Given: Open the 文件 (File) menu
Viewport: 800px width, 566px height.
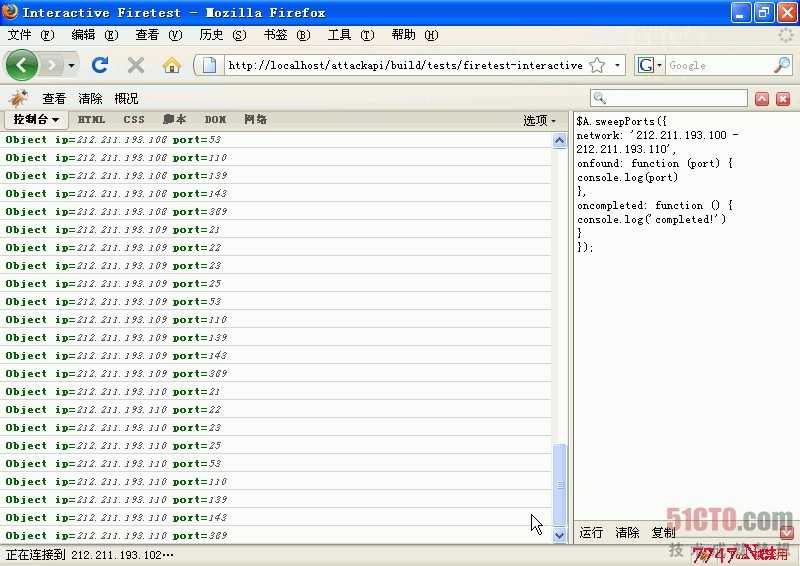Looking at the screenshot, I should tap(31, 35).
